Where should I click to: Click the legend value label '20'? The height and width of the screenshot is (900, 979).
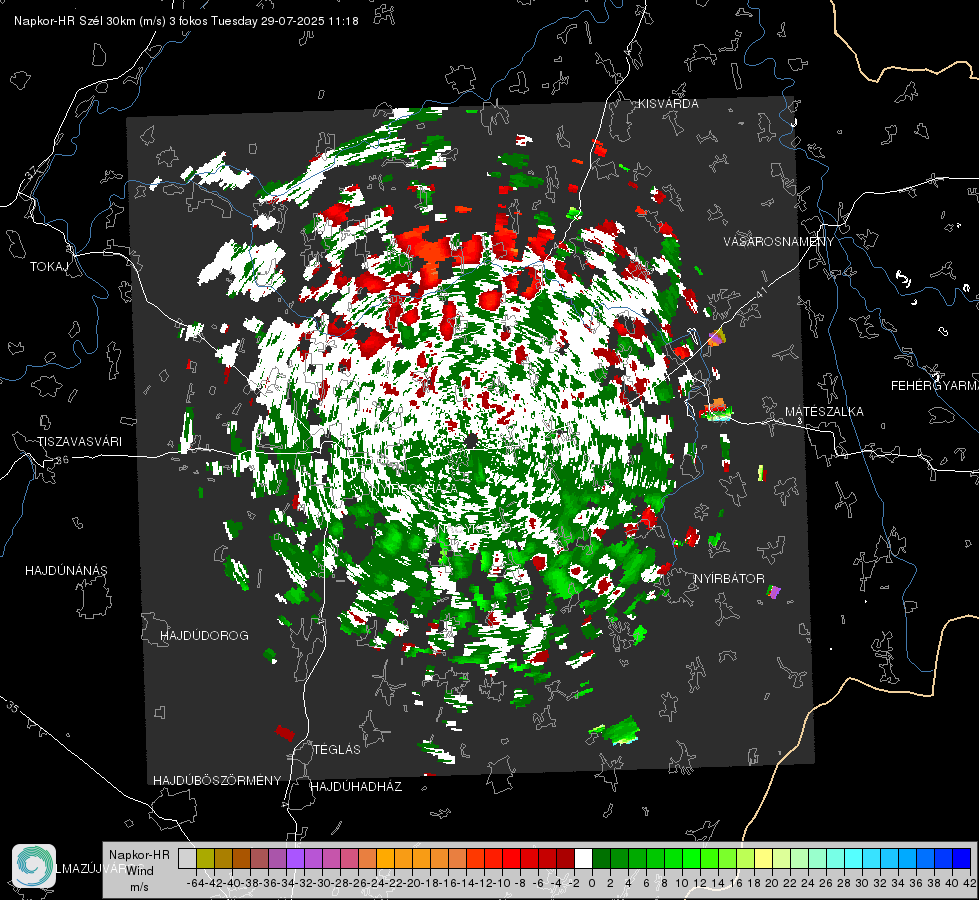click(x=772, y=884)
